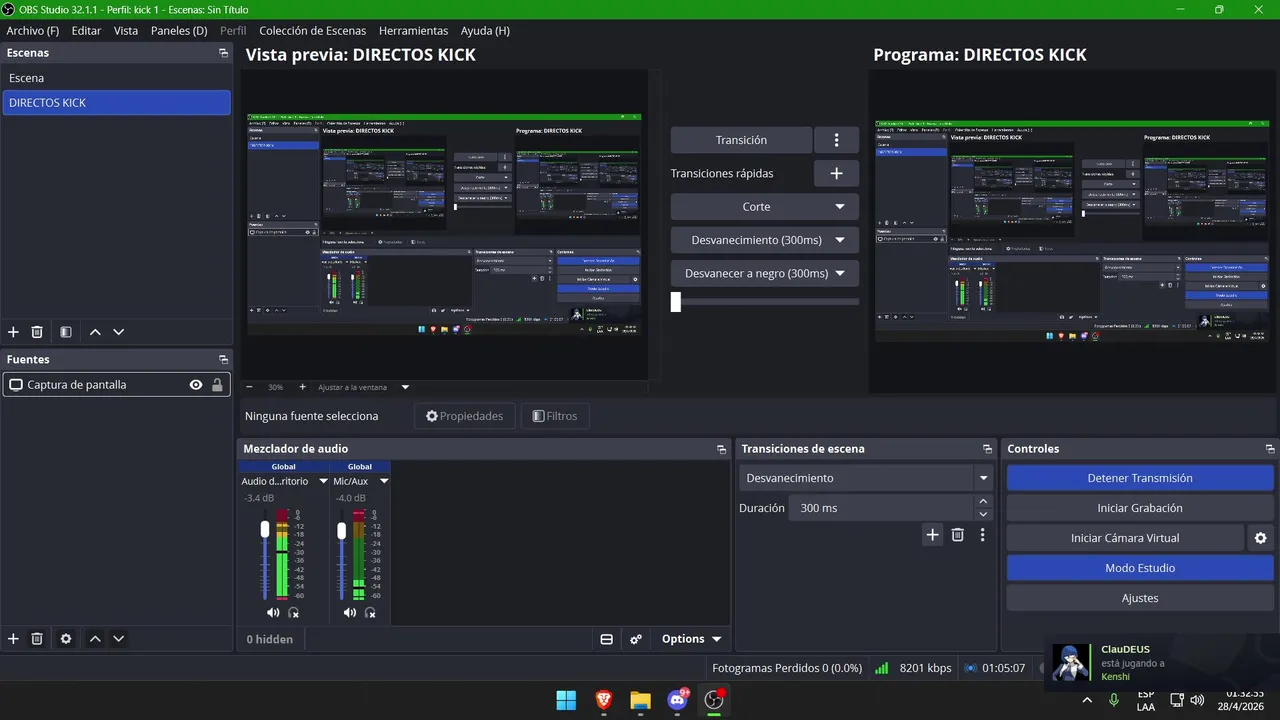The image size is (1280, 720).
Task: Click Transición button
Action: click(x=741, y=140)
